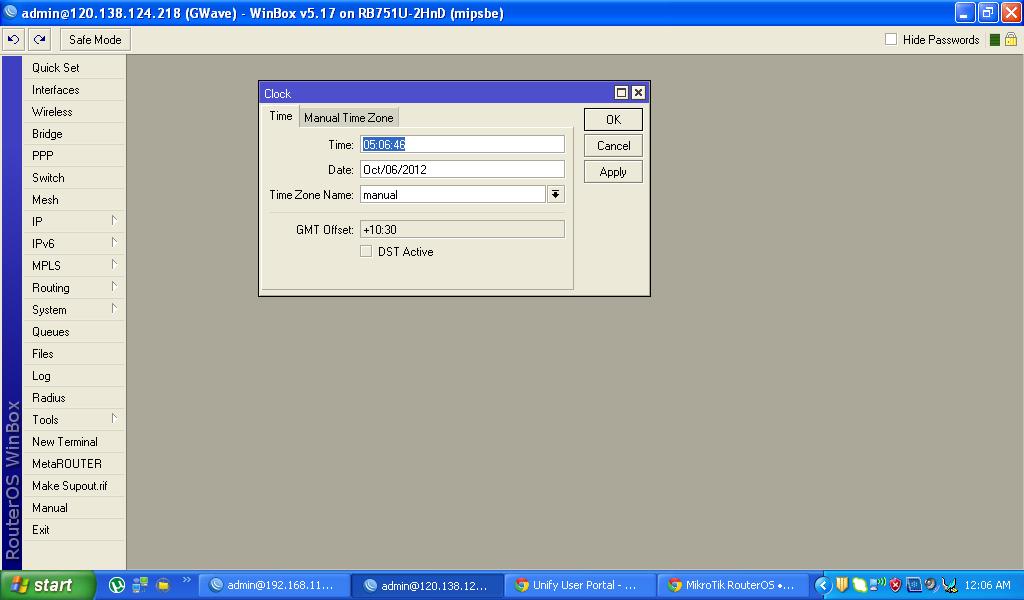1024x600 pixels.
Task: Open Unify User Portal Chrome taskbar button
Action: [580, 586]
